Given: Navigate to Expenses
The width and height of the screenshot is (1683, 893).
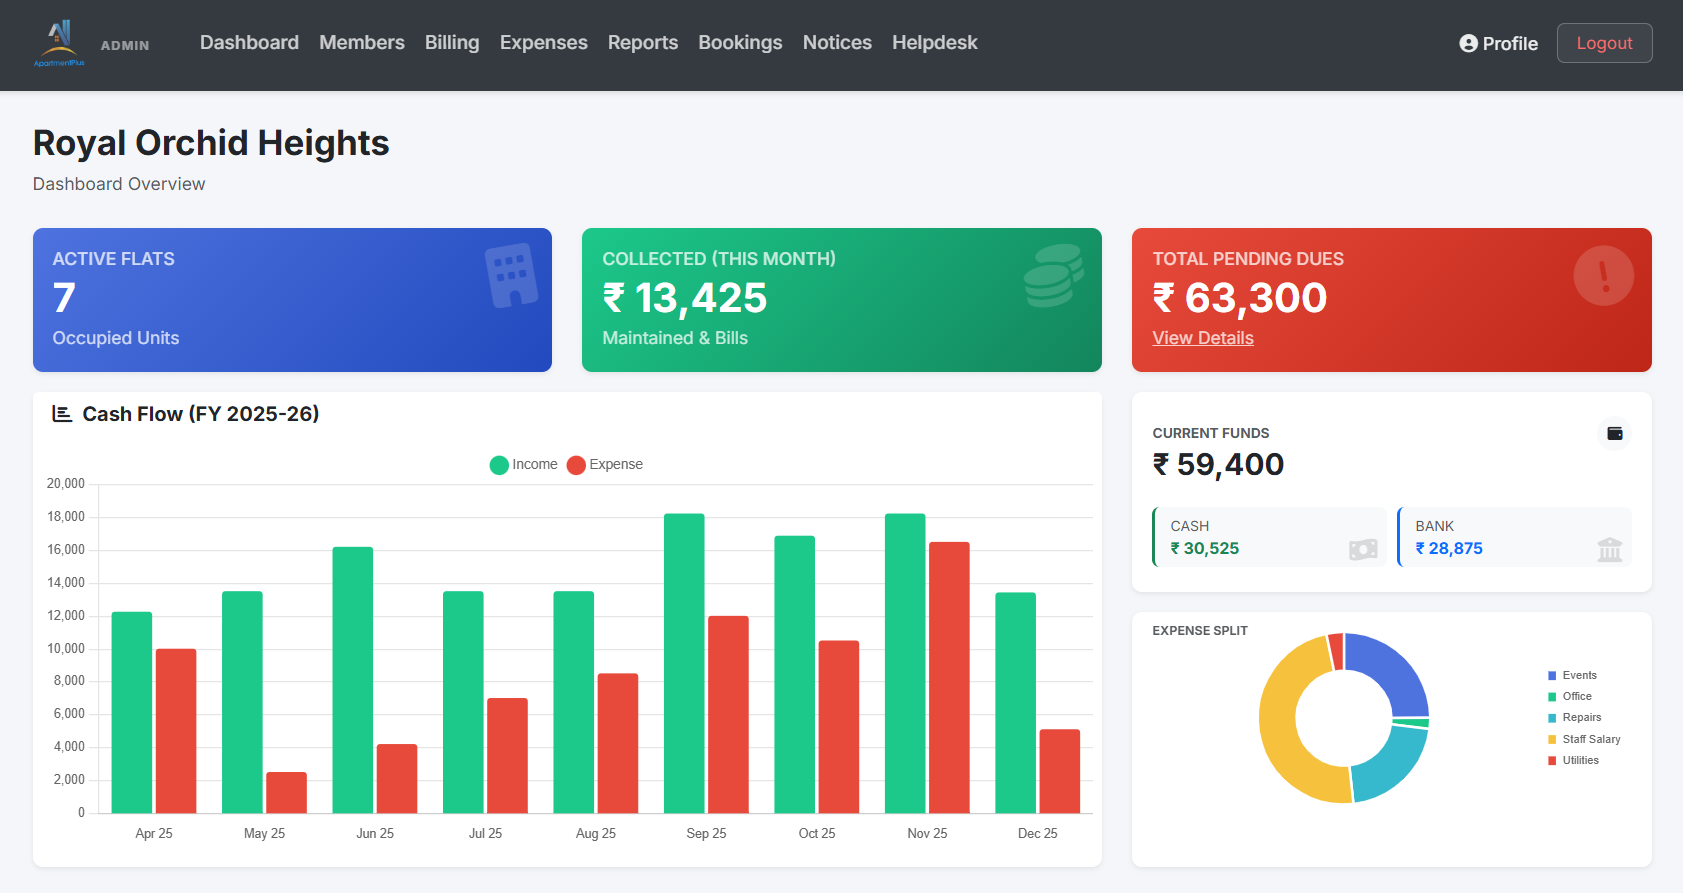Looking at the screenshot, I should click(x=544, y=43).
